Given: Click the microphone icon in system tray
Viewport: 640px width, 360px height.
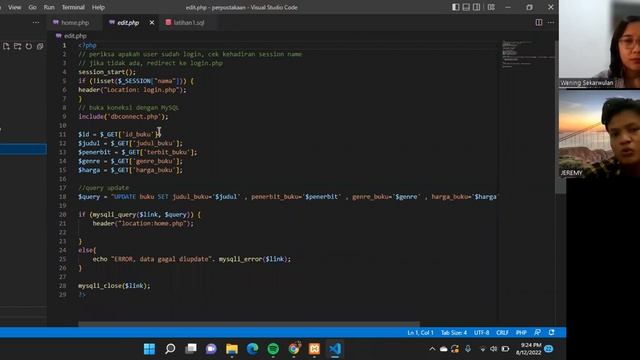Looking at the screenshot, I should click(468, 349).
